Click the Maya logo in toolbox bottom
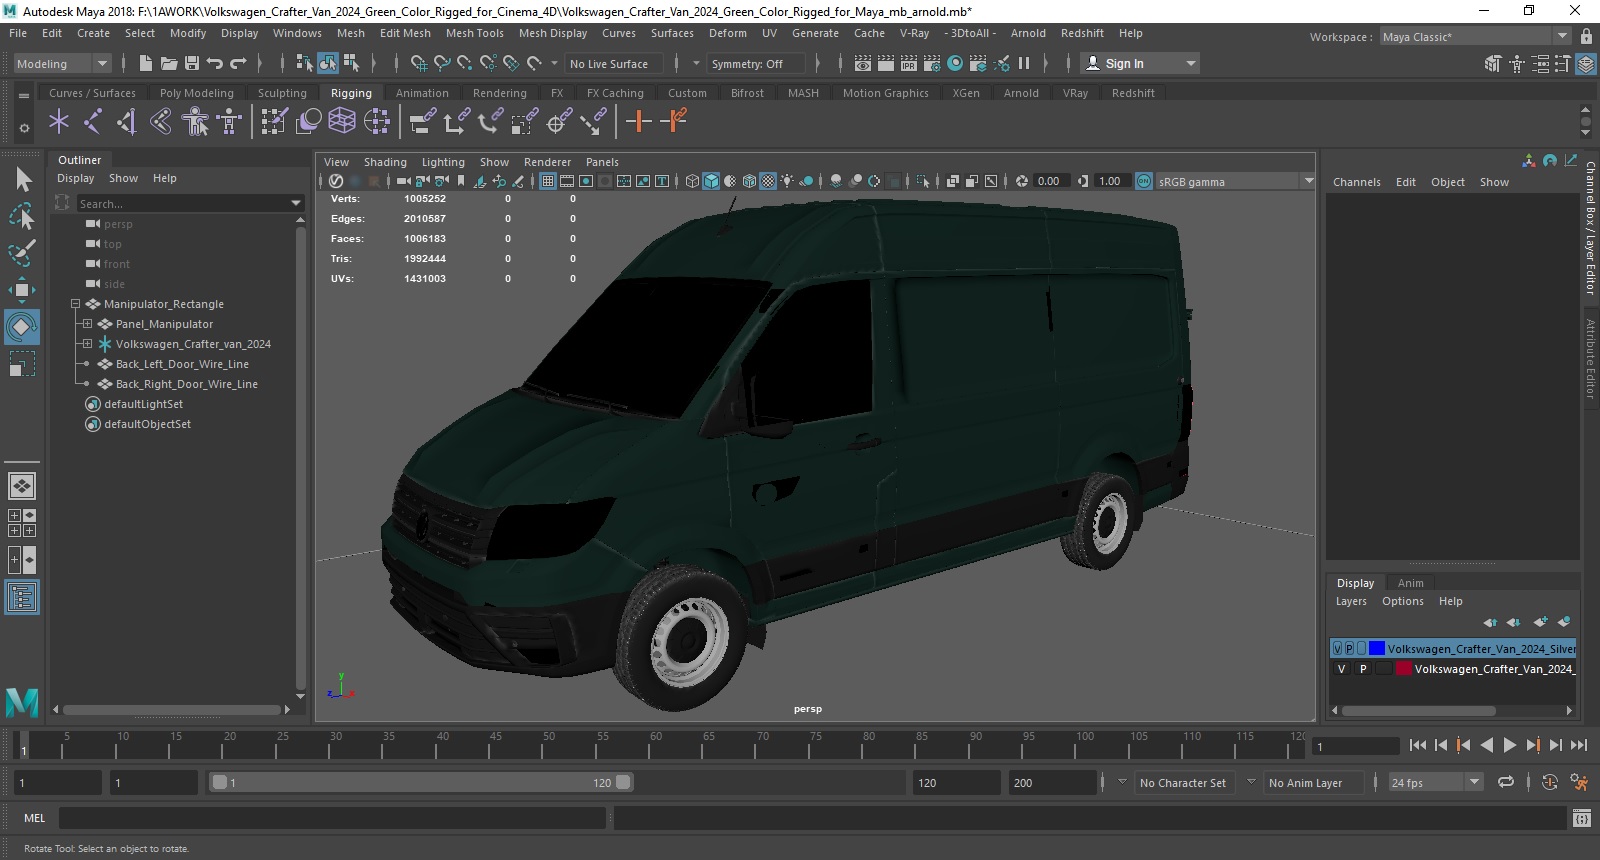1600x860 pixels. click(22, 703)
